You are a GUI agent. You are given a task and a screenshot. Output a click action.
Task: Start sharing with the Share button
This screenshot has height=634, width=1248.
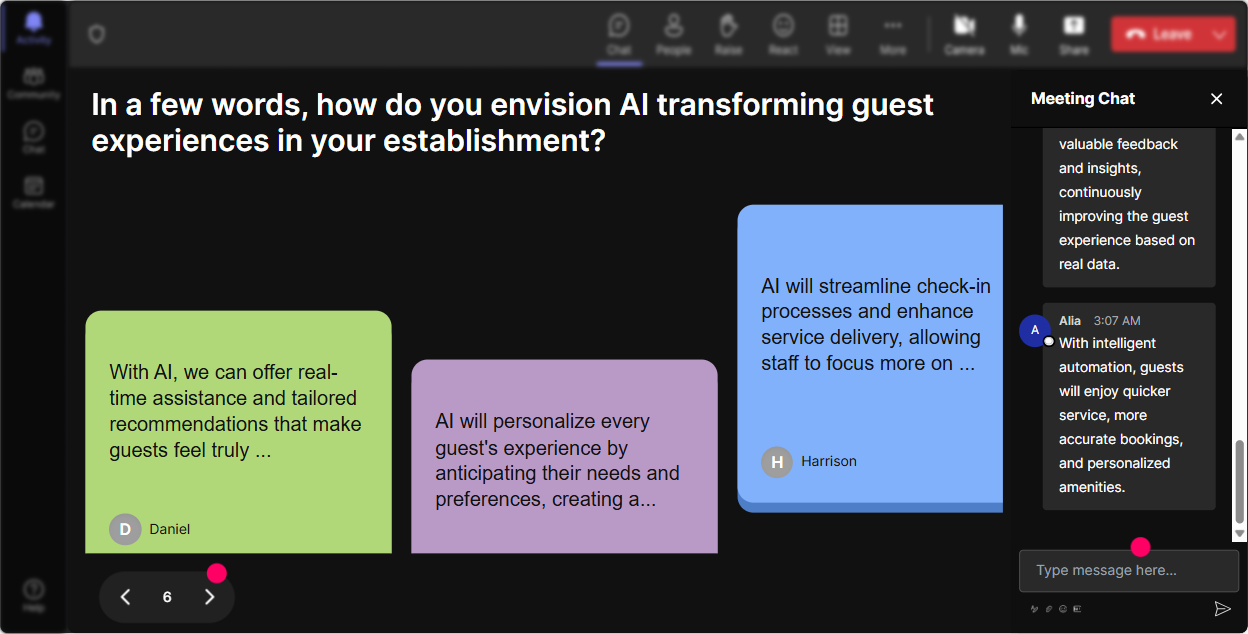[x=1074, y=34]
